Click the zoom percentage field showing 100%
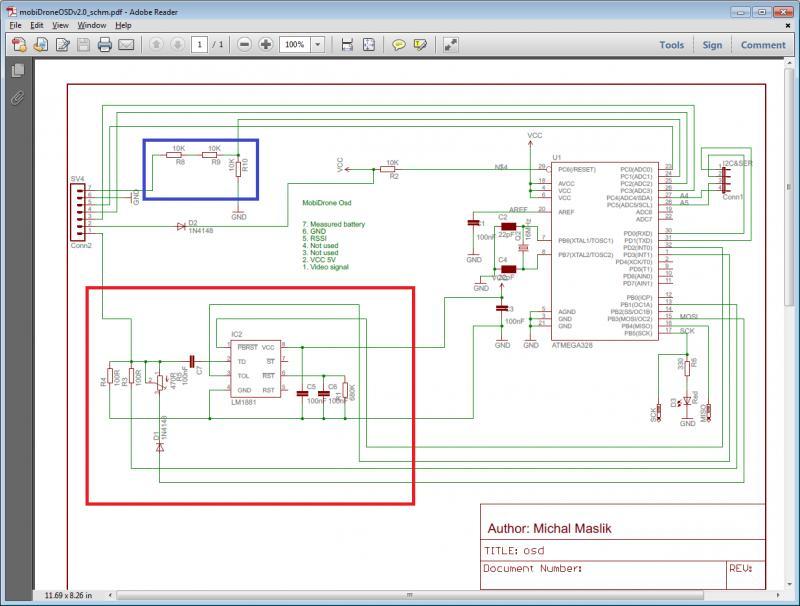This screenshot has width=800, height=606. (x=294, y=45)
